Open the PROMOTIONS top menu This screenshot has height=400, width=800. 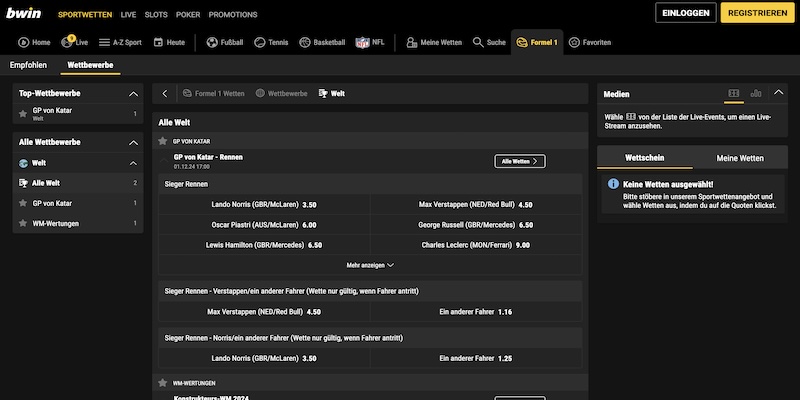point(233,15)
